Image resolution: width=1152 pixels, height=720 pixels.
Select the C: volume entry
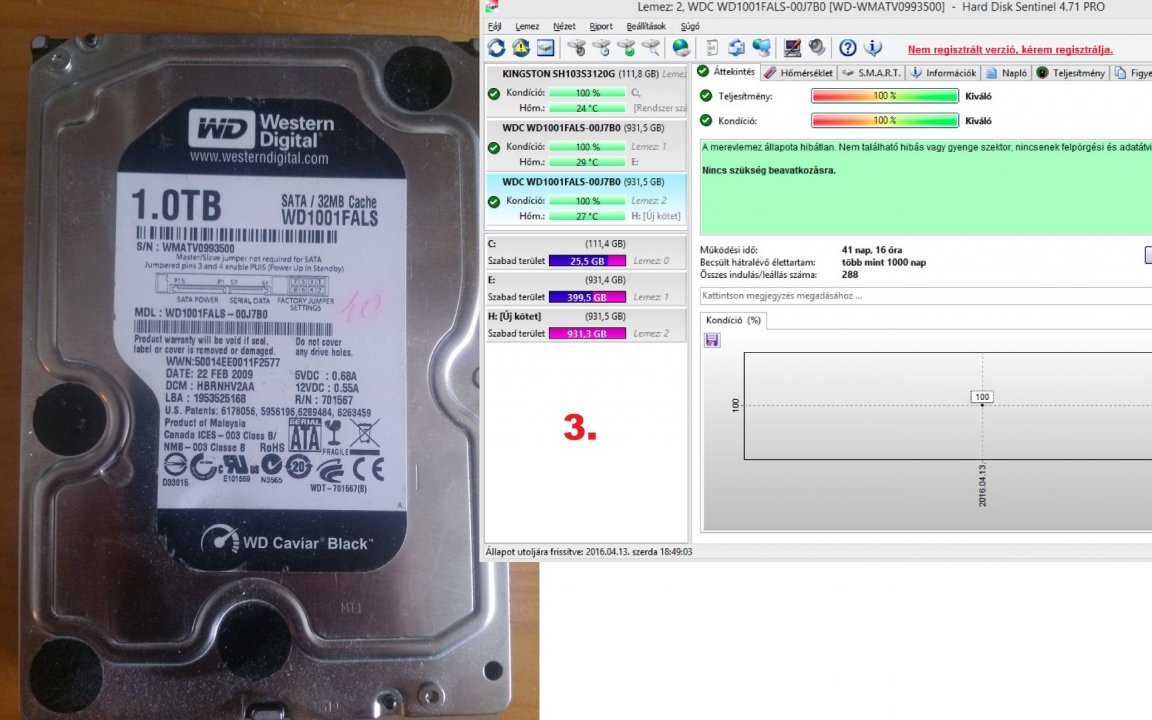(x=586, y=252)
